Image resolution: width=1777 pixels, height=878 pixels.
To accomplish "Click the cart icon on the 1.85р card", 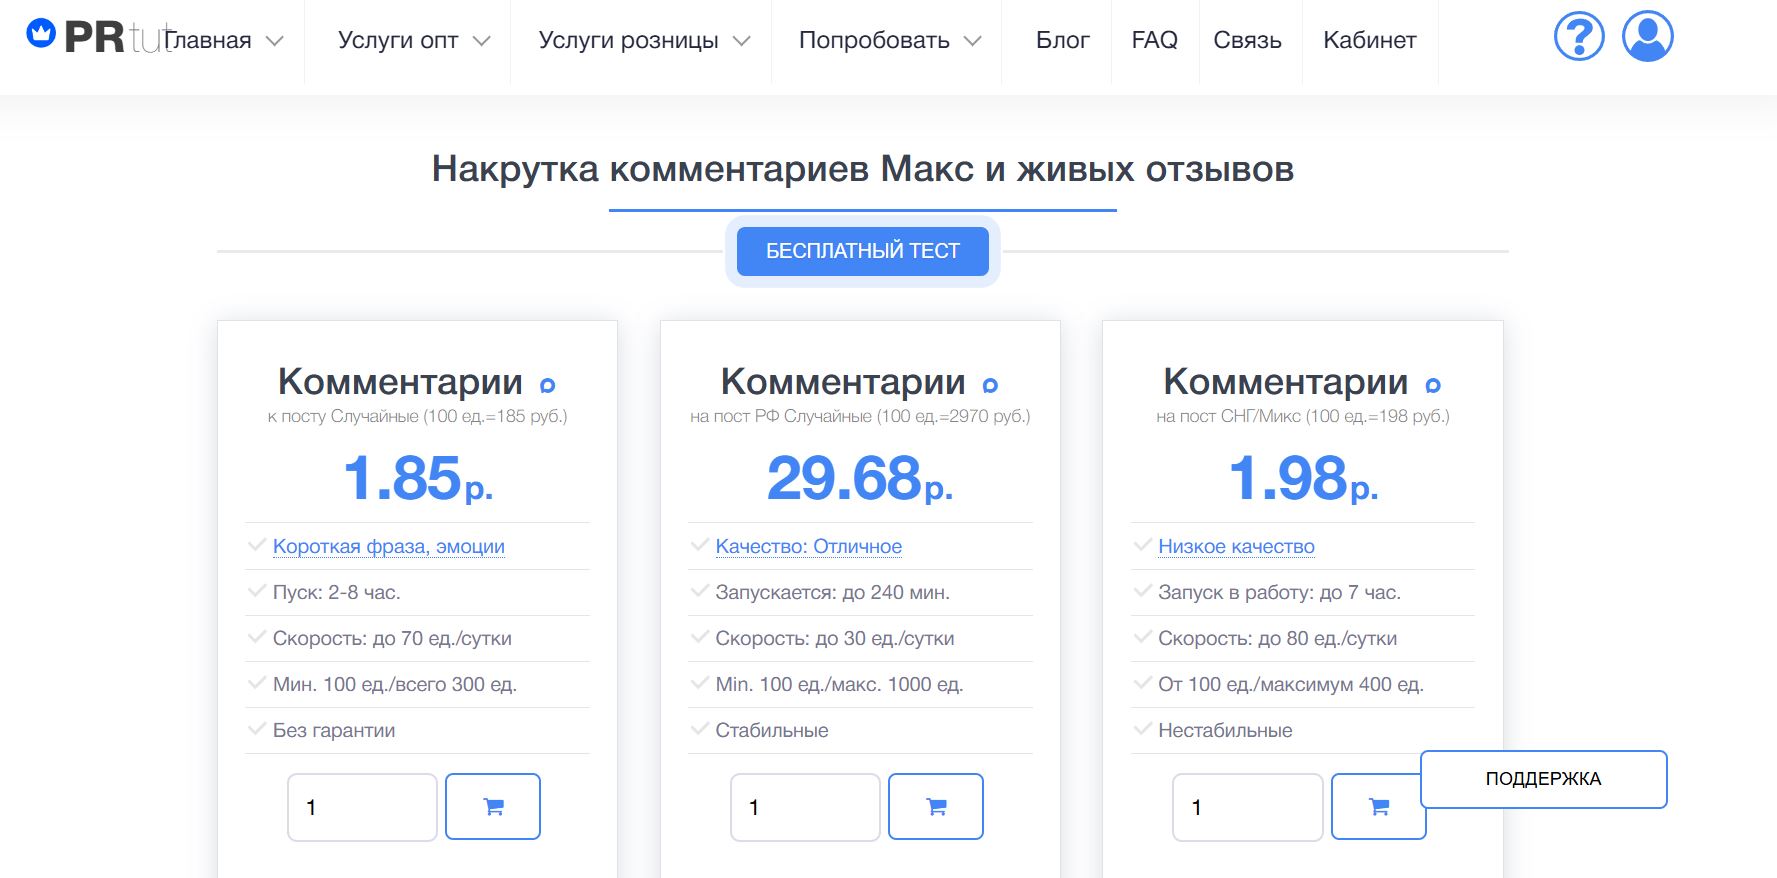I will tap(492, 805).
